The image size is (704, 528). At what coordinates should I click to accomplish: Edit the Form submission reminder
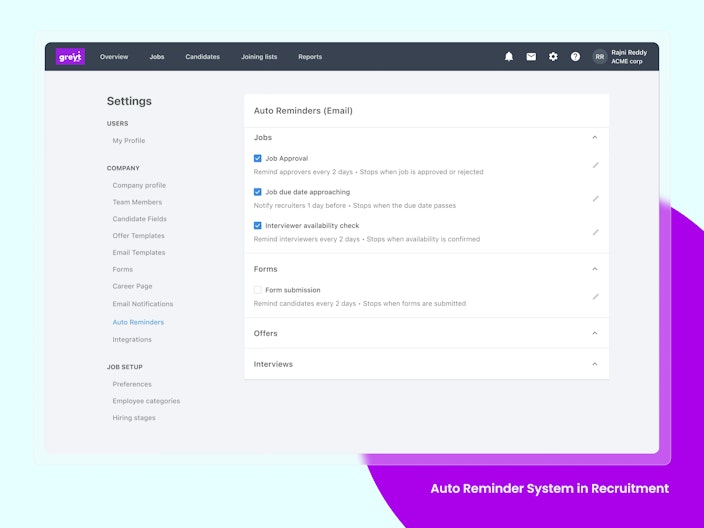tap(595, 297)
